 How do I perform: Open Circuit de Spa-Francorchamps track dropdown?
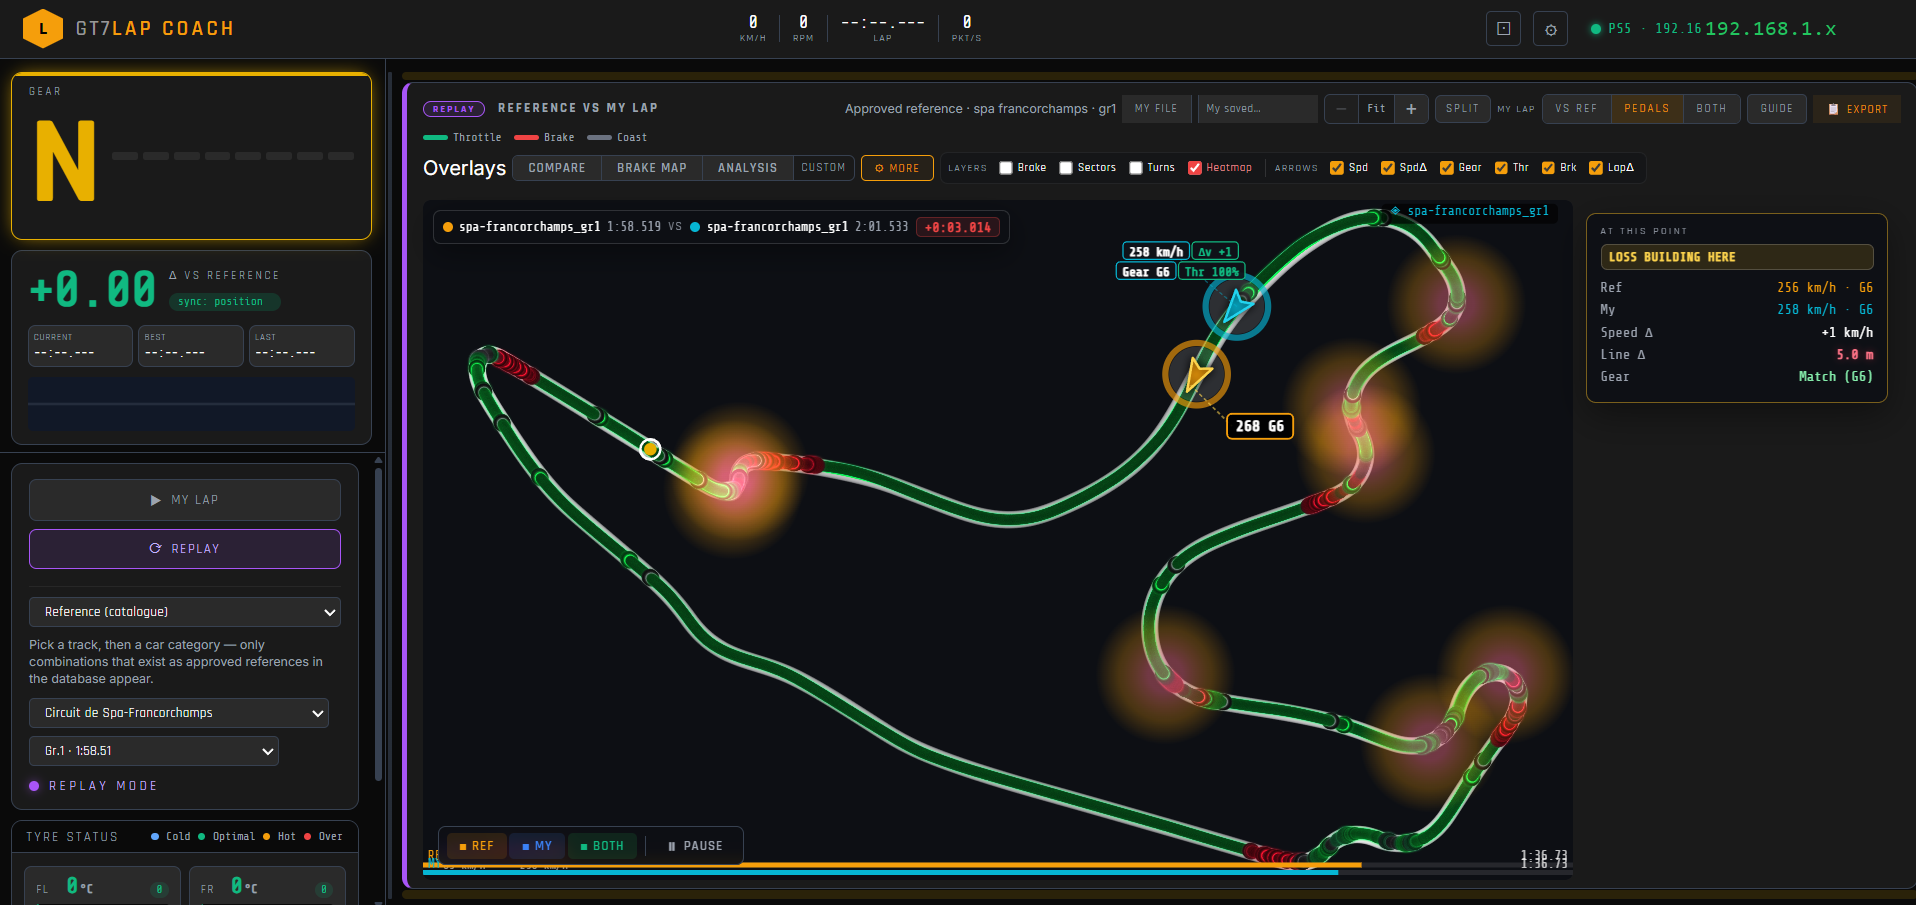[x=179, y=713]
